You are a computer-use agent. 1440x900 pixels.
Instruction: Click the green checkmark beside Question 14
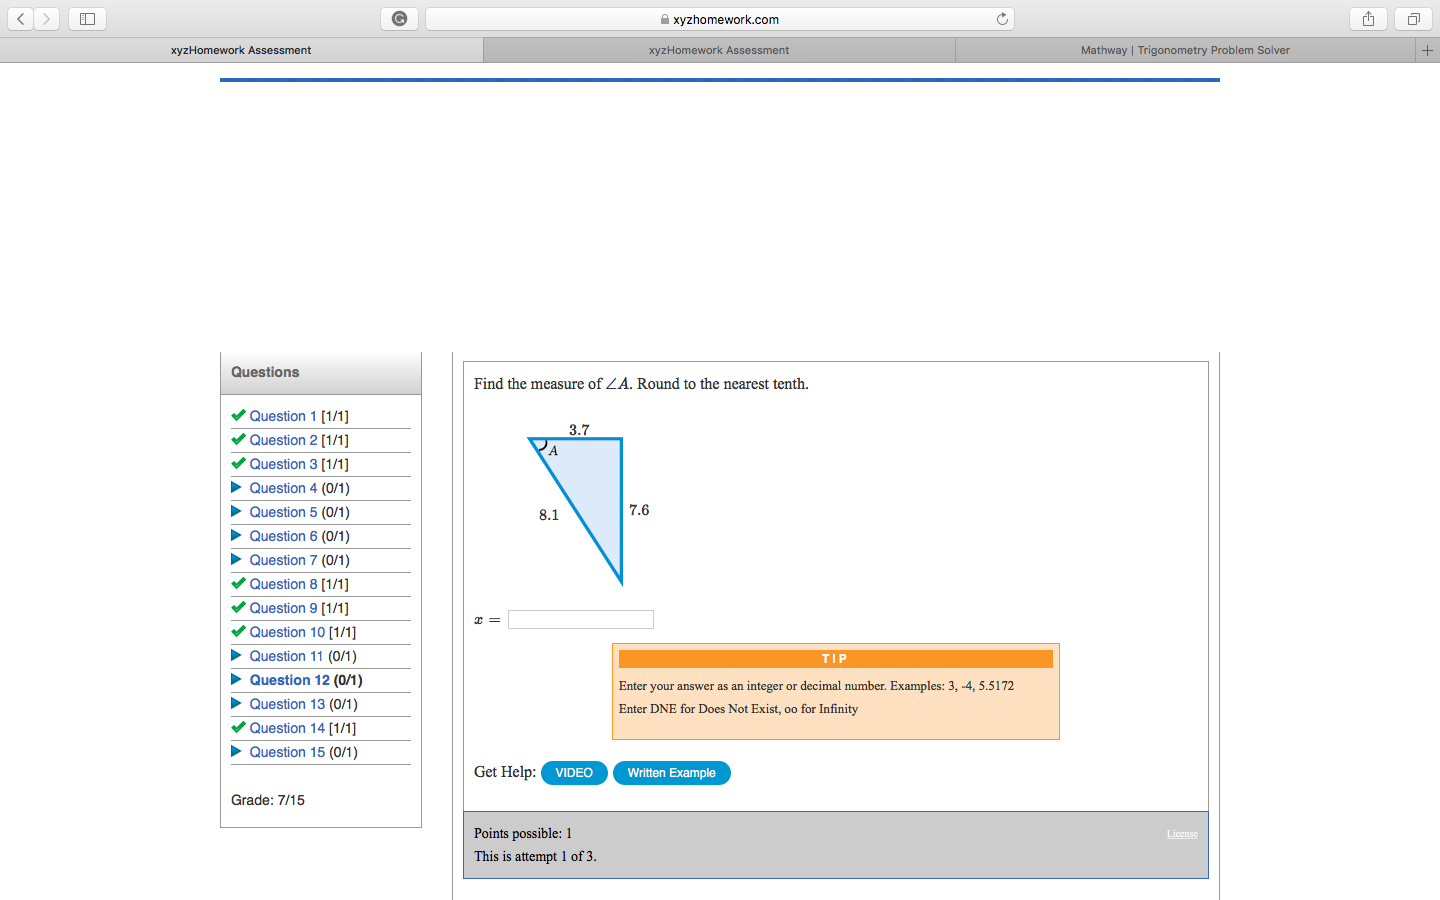[x=238, y=727]
